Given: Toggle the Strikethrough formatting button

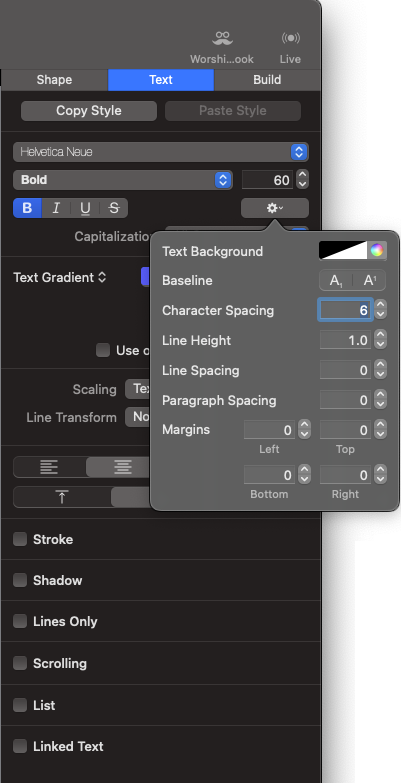Looking at the screenshot, I should pyautogui.click(x=114, y=208).
